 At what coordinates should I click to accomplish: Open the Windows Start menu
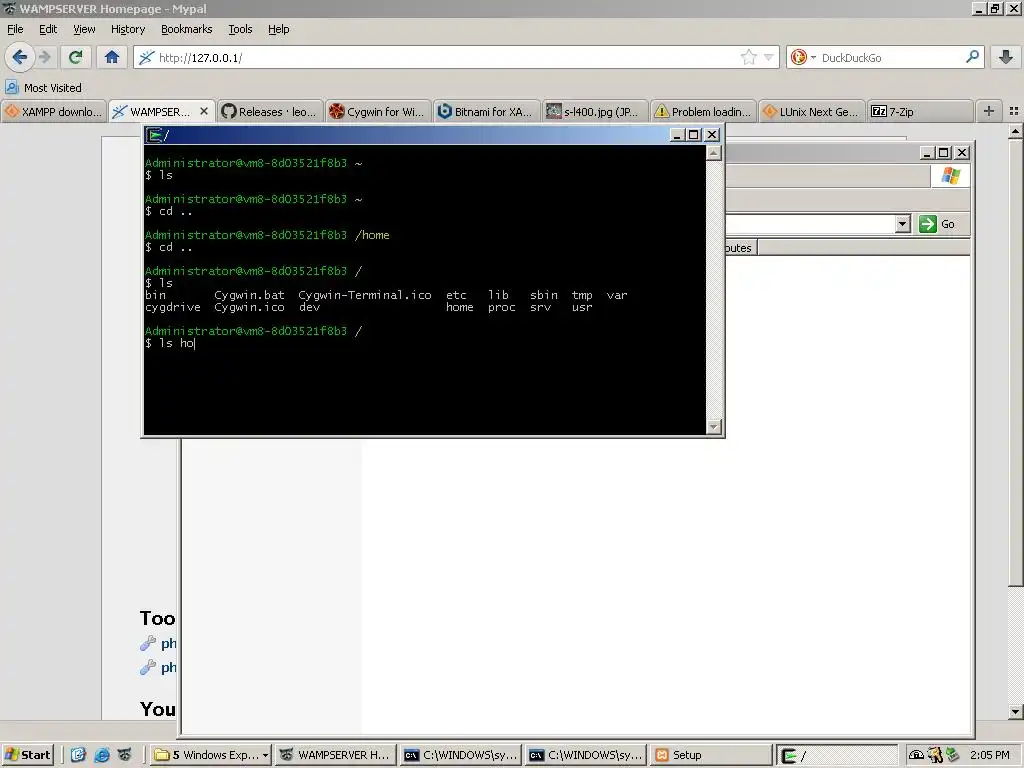[x=27, y=755]
